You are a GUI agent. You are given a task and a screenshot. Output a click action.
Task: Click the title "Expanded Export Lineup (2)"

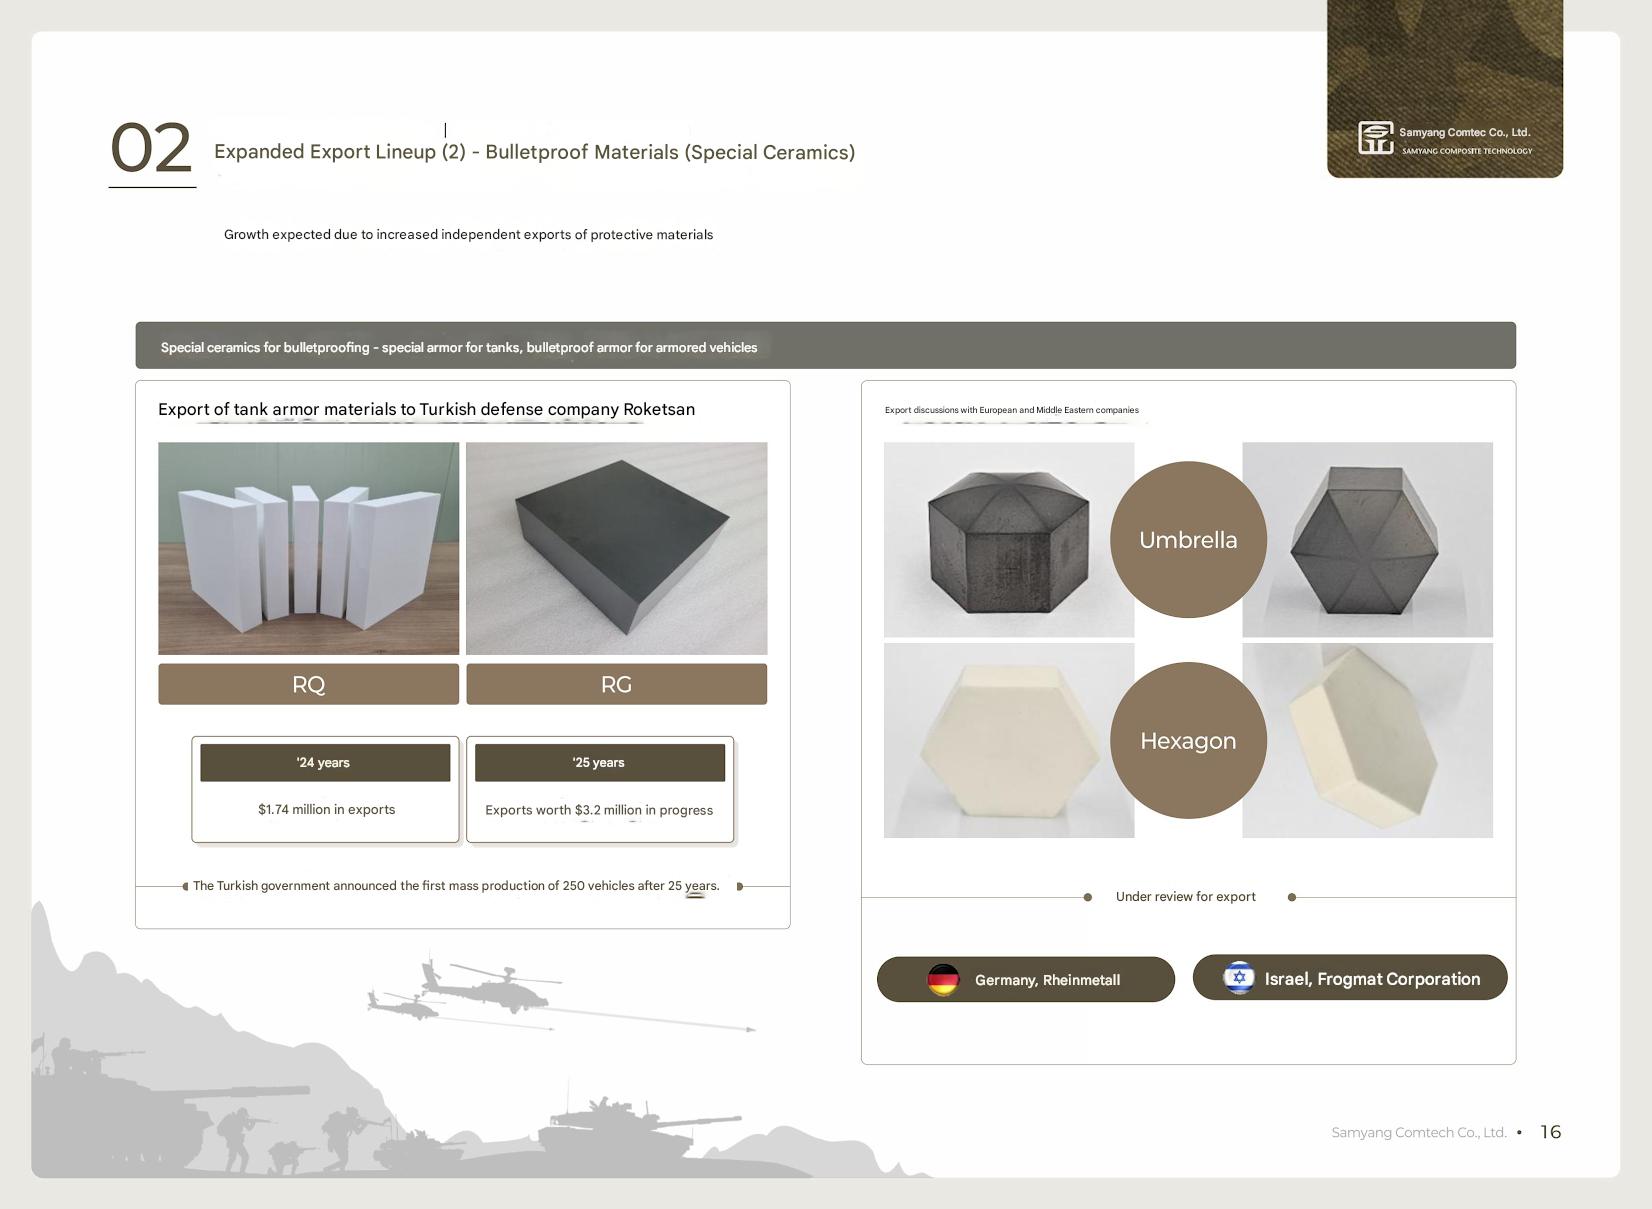click(340, 152)
